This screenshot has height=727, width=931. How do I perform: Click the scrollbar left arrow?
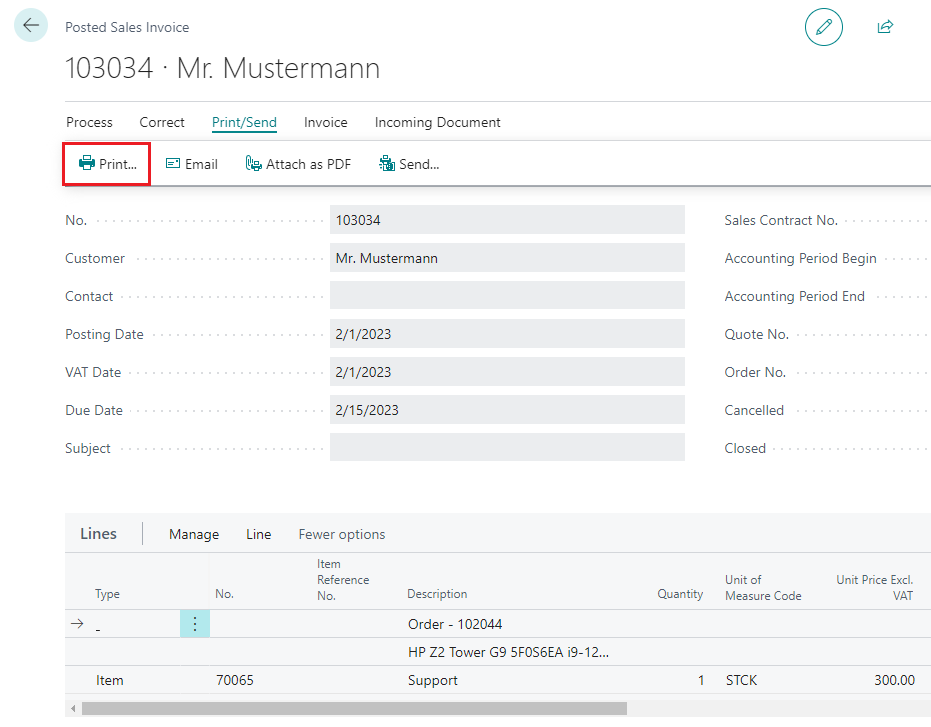click(73, 709)
